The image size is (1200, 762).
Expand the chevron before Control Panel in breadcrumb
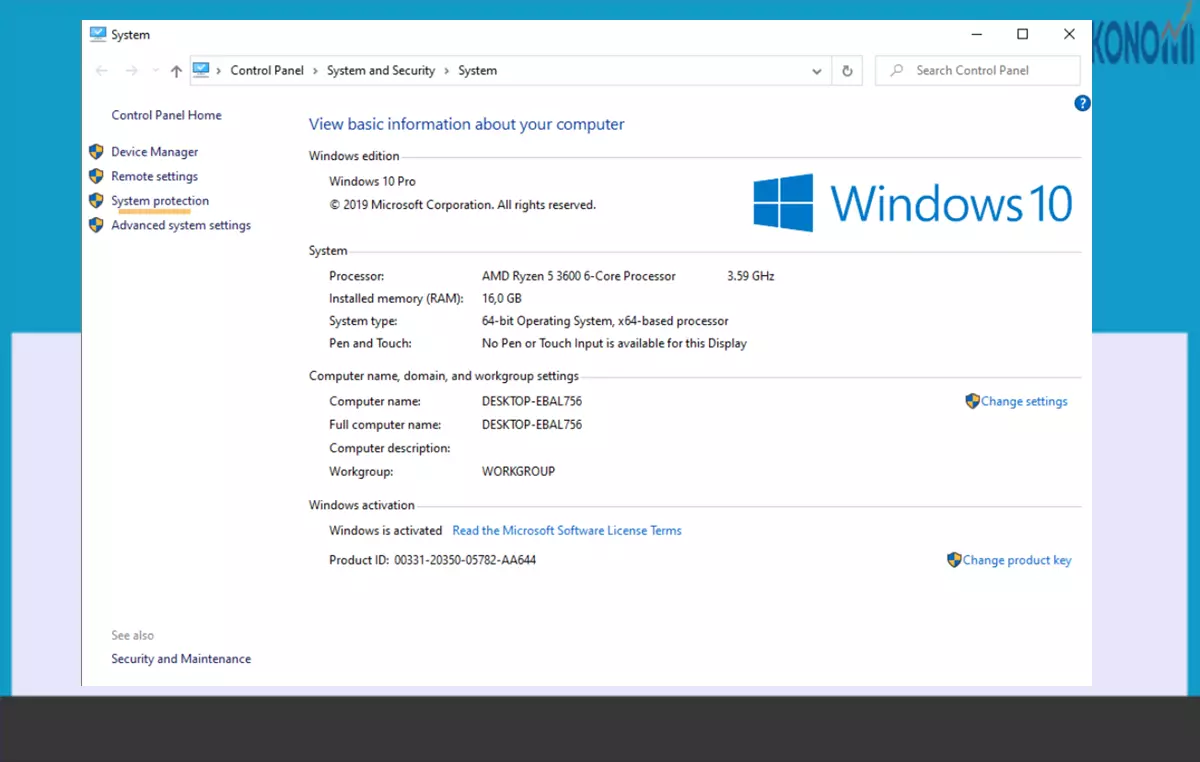219,71
